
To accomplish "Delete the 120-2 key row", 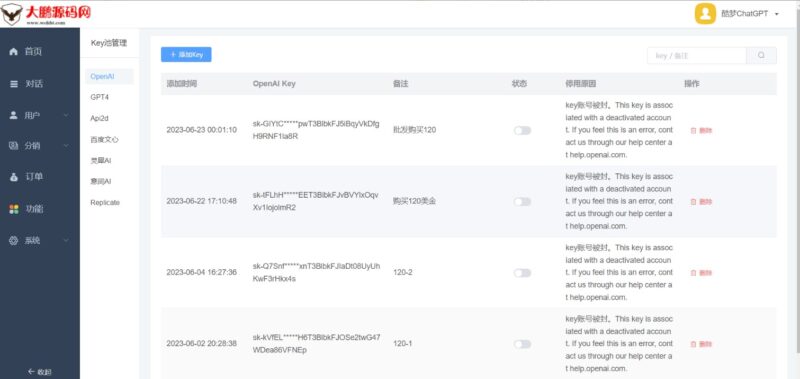I will 701,273.
